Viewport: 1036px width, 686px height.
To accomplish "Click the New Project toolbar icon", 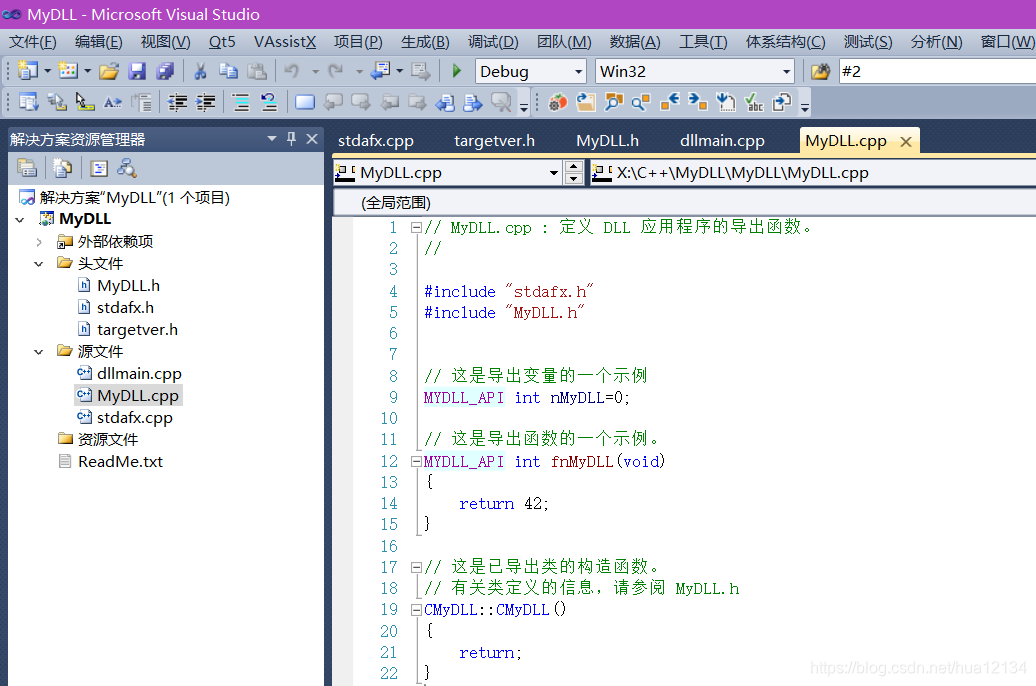I will click(x=28, y=70).
